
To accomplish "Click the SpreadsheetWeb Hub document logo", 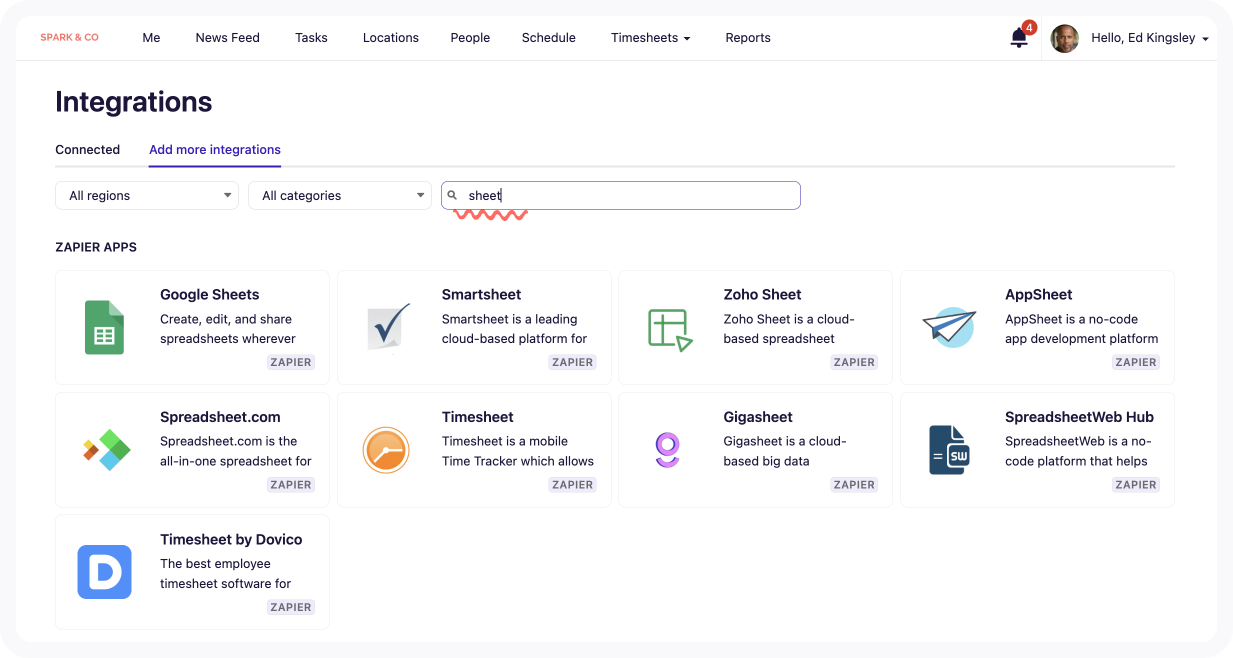I will tap(949, 450).
